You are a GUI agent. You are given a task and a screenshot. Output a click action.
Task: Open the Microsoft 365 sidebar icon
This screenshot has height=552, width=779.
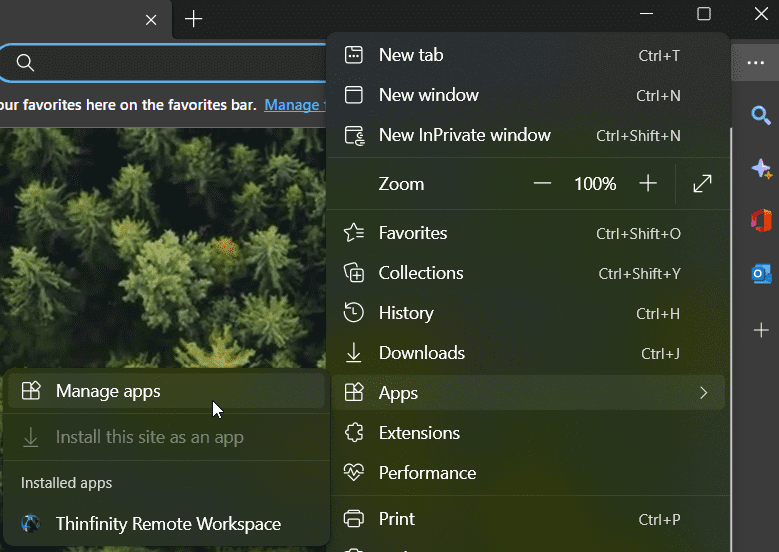(761, 220)
